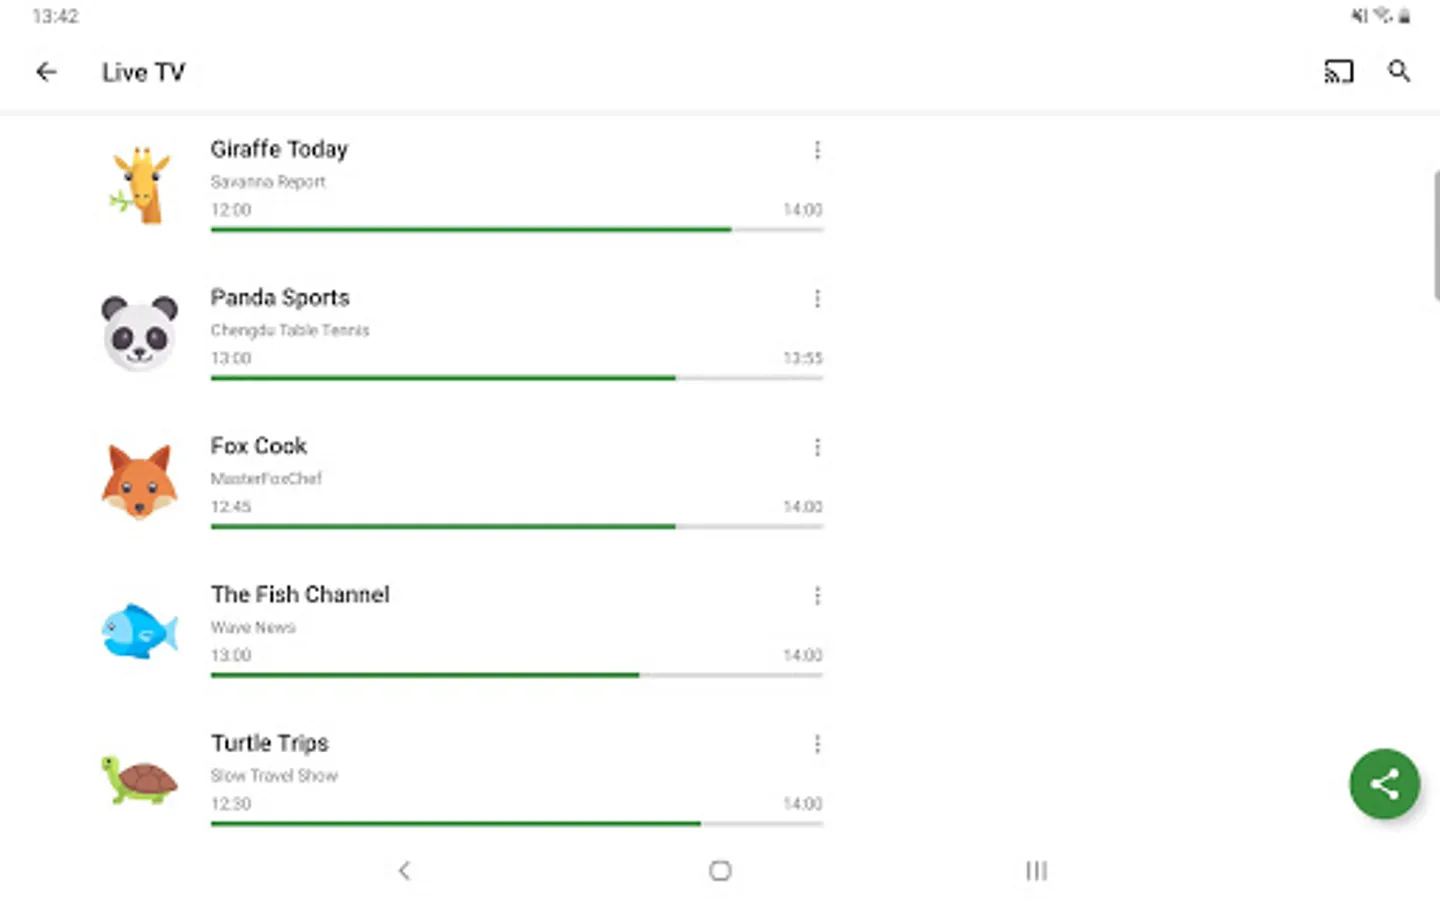
Task: Open the Panda Sports overflow menu
Action: [817, 299]
